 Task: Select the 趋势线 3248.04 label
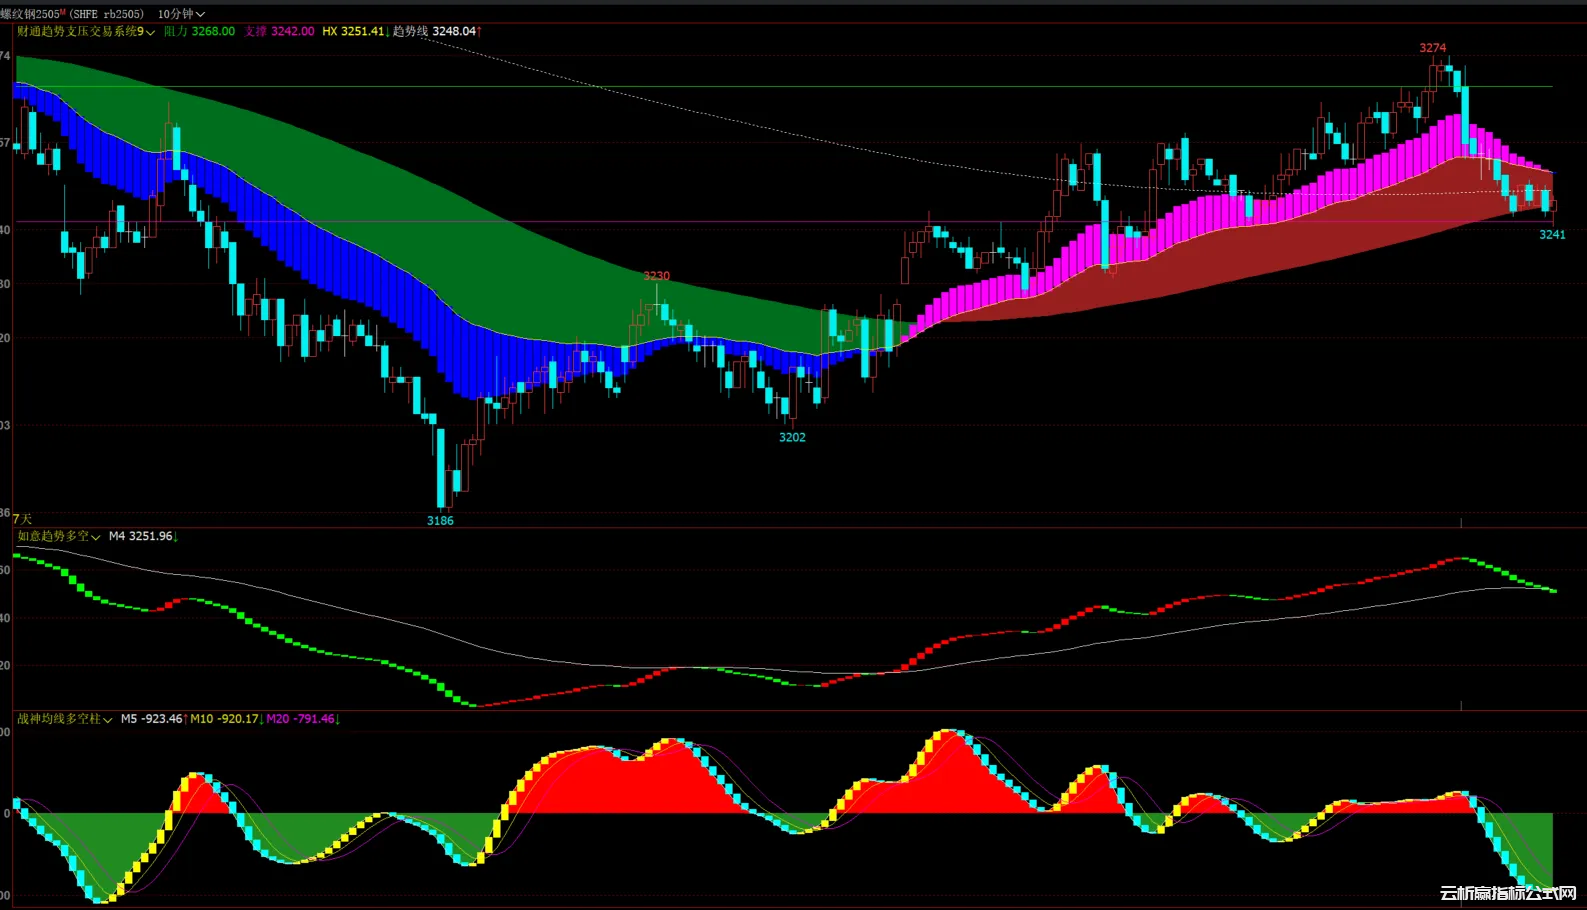436,32
